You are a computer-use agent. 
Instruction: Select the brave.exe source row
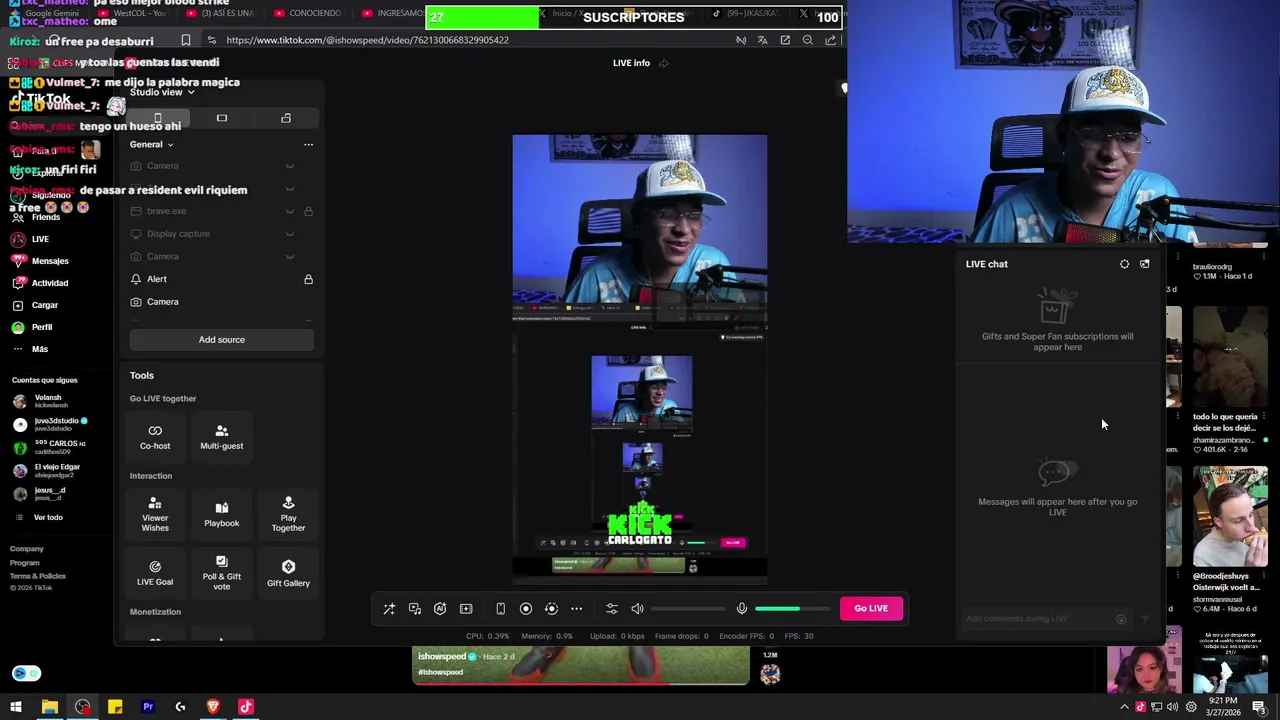tap(221, 211)
